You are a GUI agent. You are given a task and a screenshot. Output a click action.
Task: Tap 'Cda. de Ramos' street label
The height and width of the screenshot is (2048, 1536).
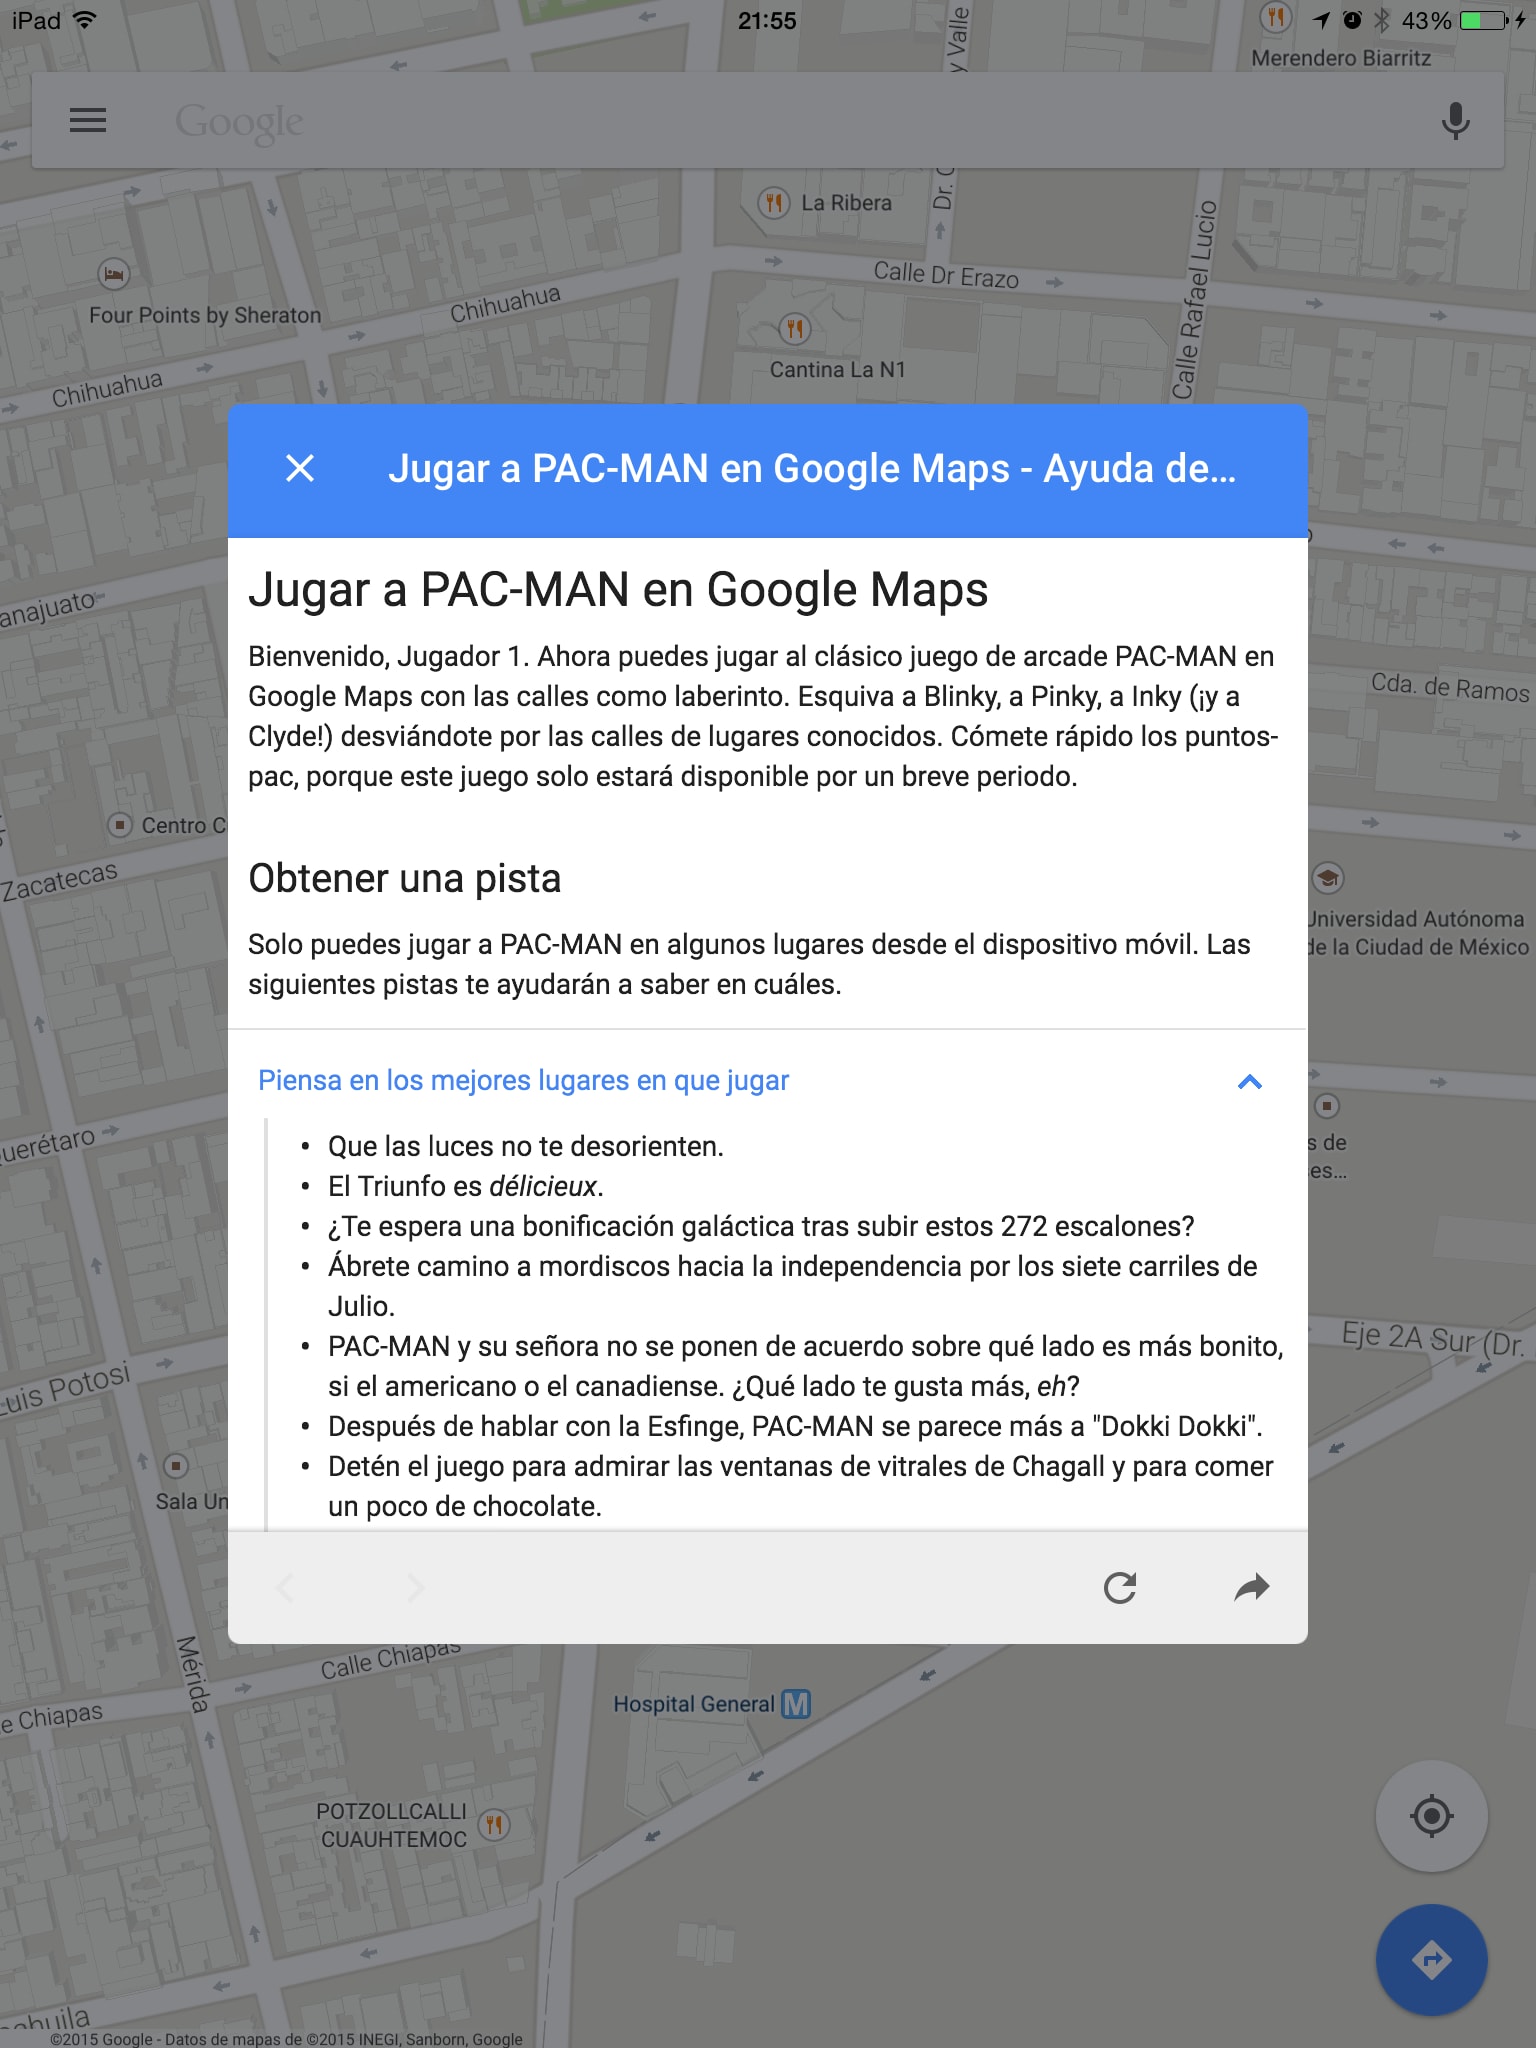tap(1450, 687)
